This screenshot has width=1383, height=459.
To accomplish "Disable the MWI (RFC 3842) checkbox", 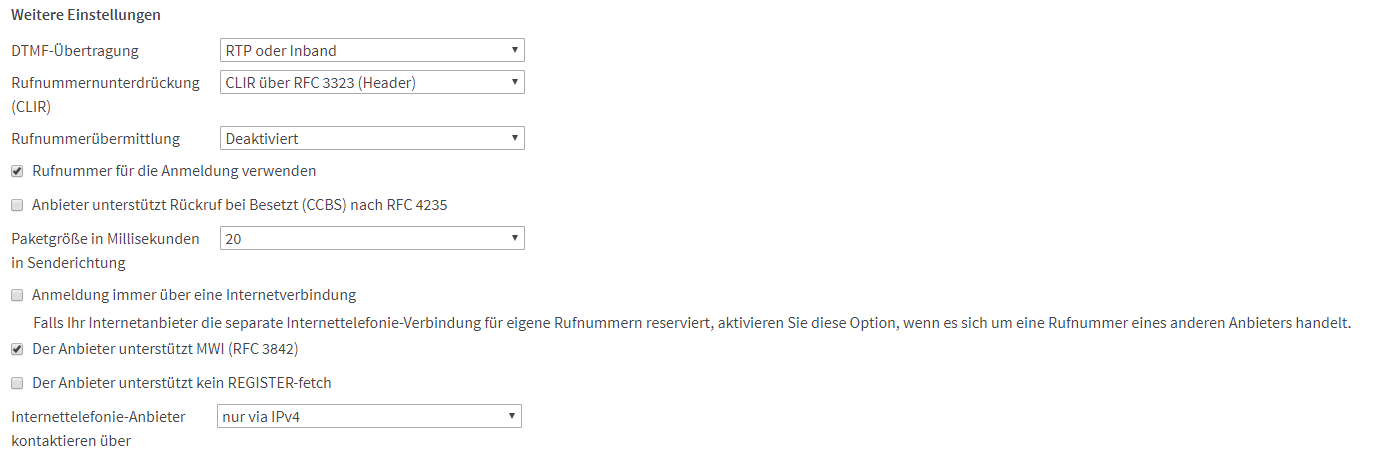I will click(17, 349).
